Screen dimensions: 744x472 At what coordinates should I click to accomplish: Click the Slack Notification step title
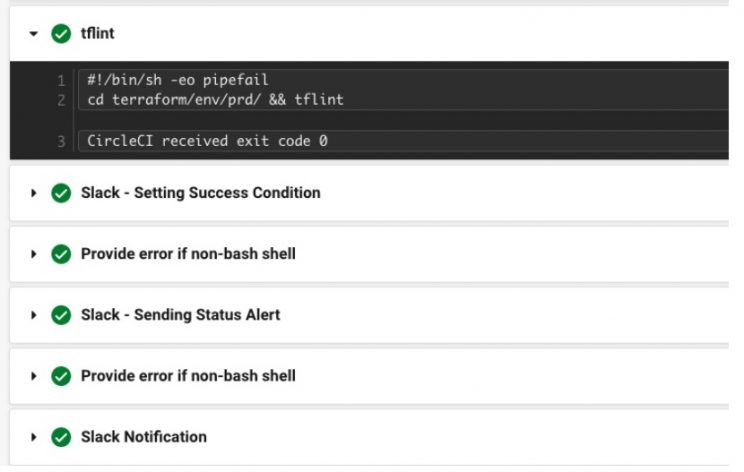pos(144,437)
